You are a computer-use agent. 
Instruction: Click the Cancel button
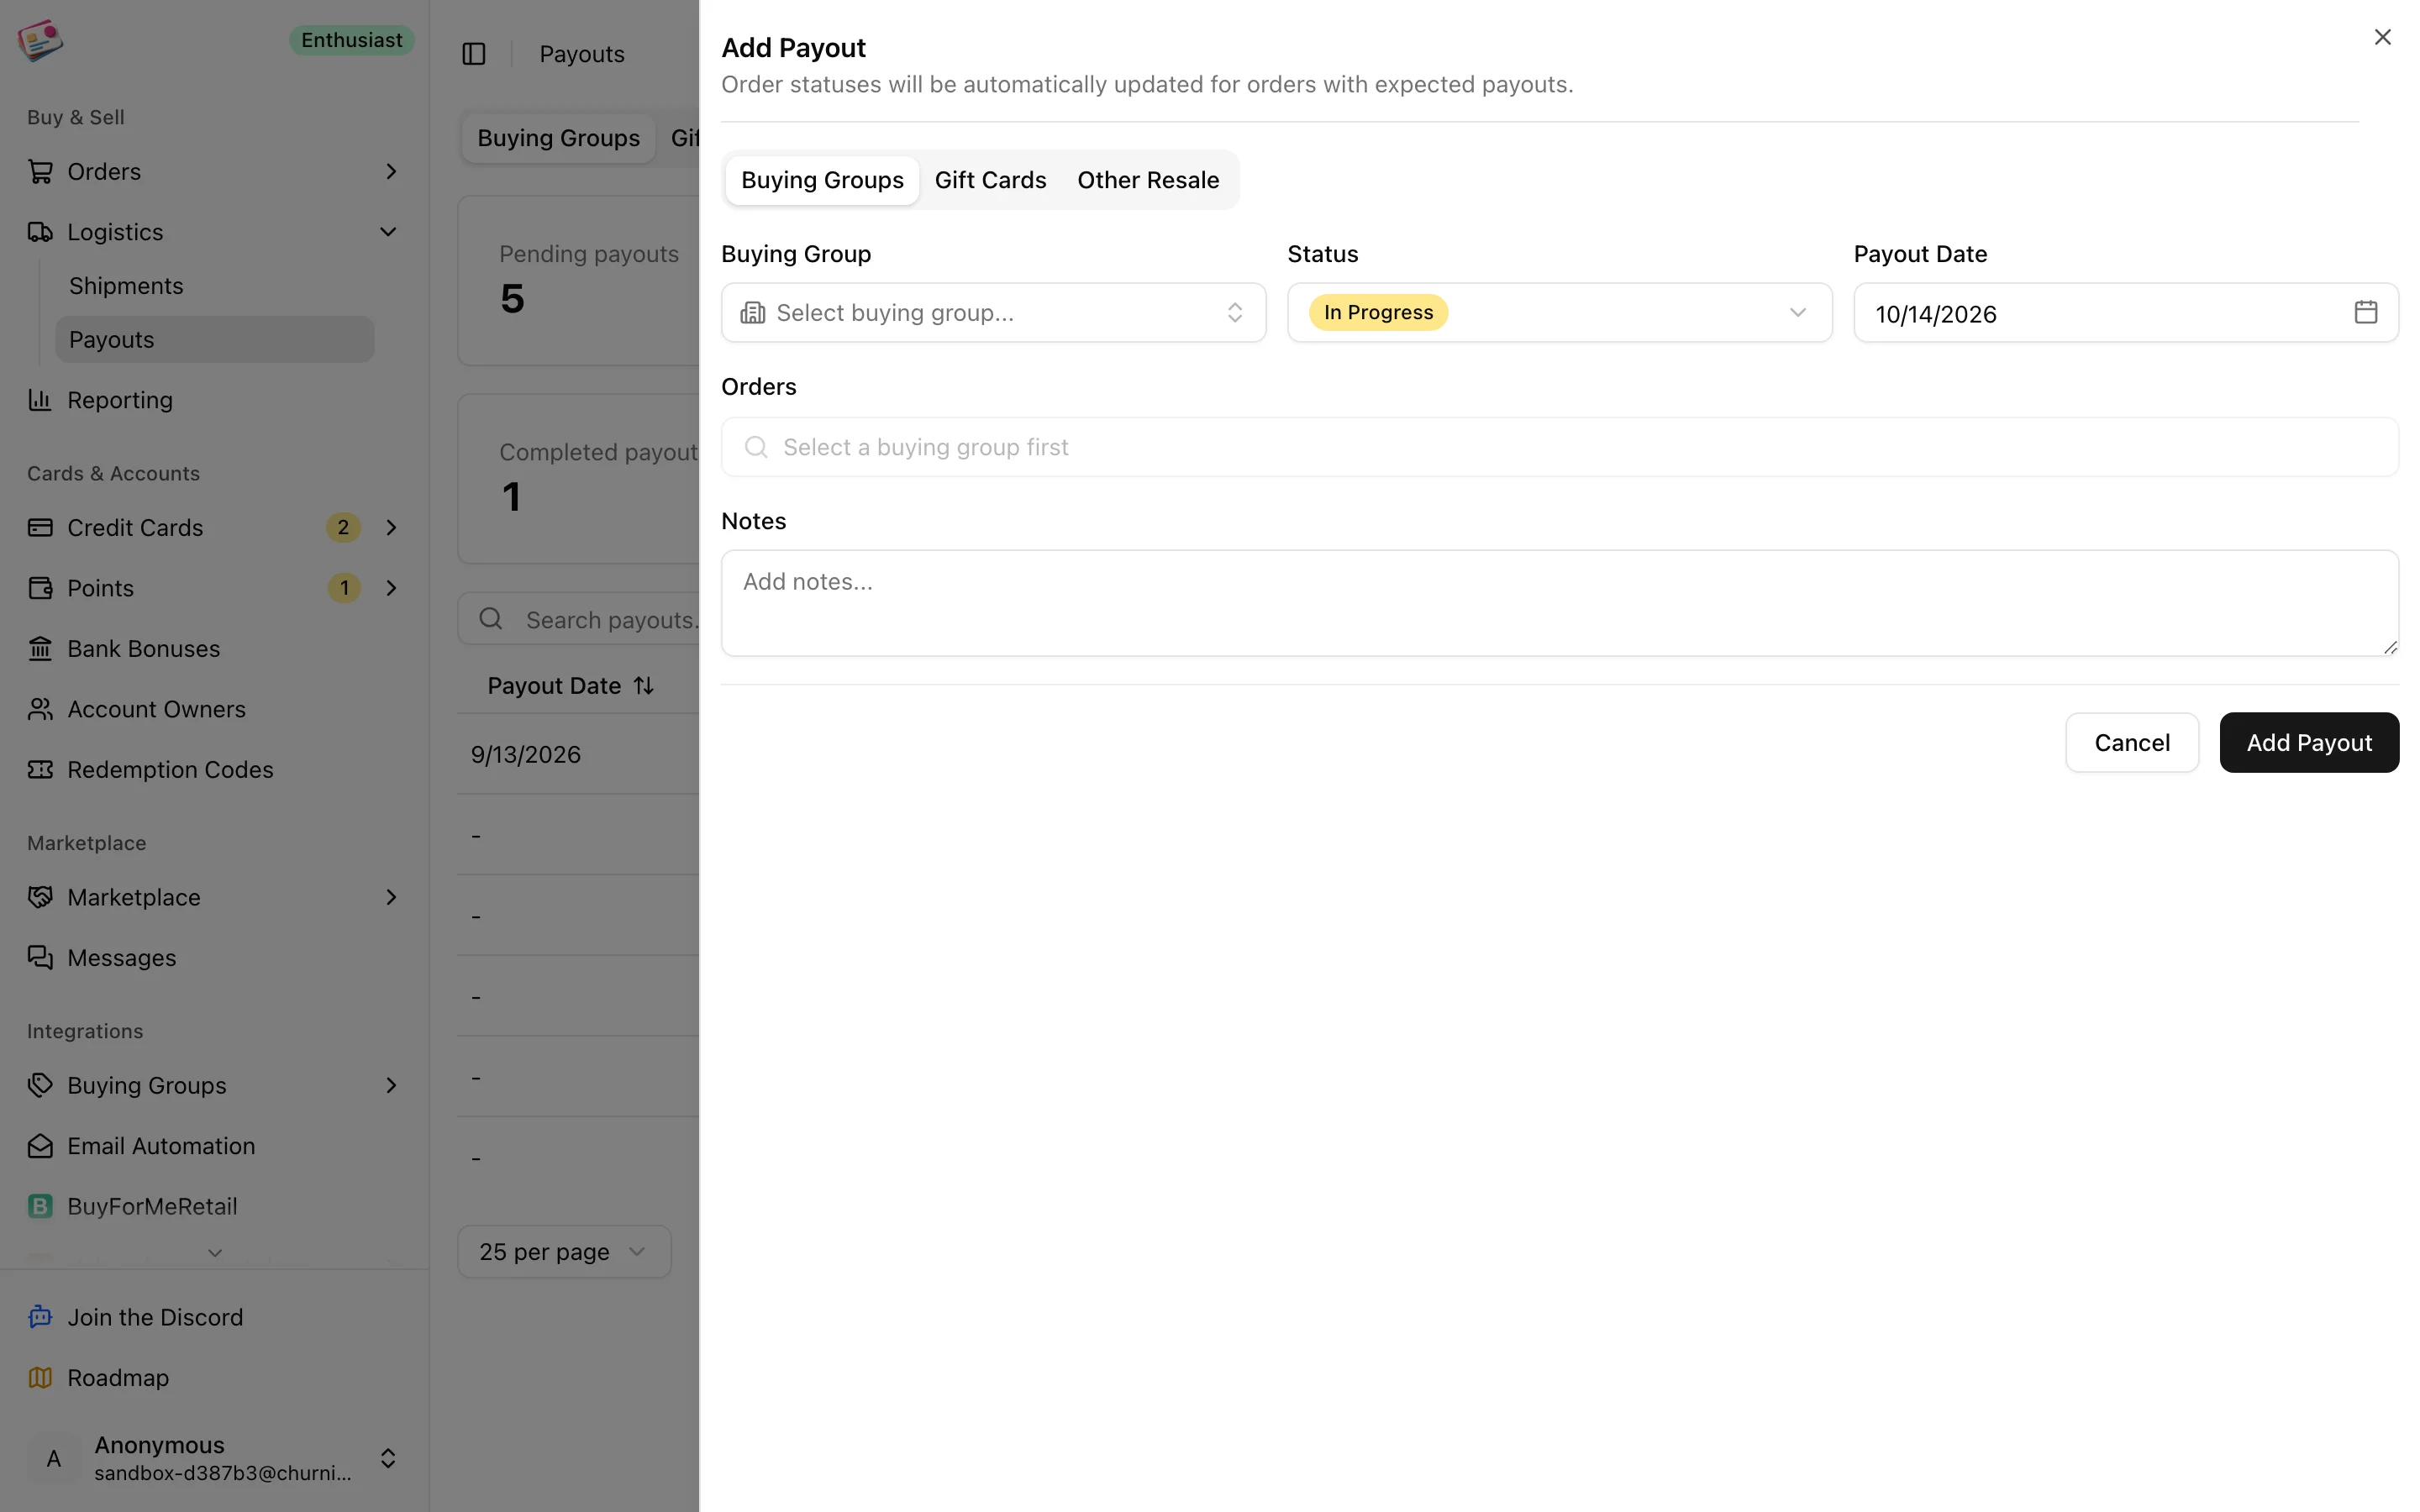click(2132, 742)
